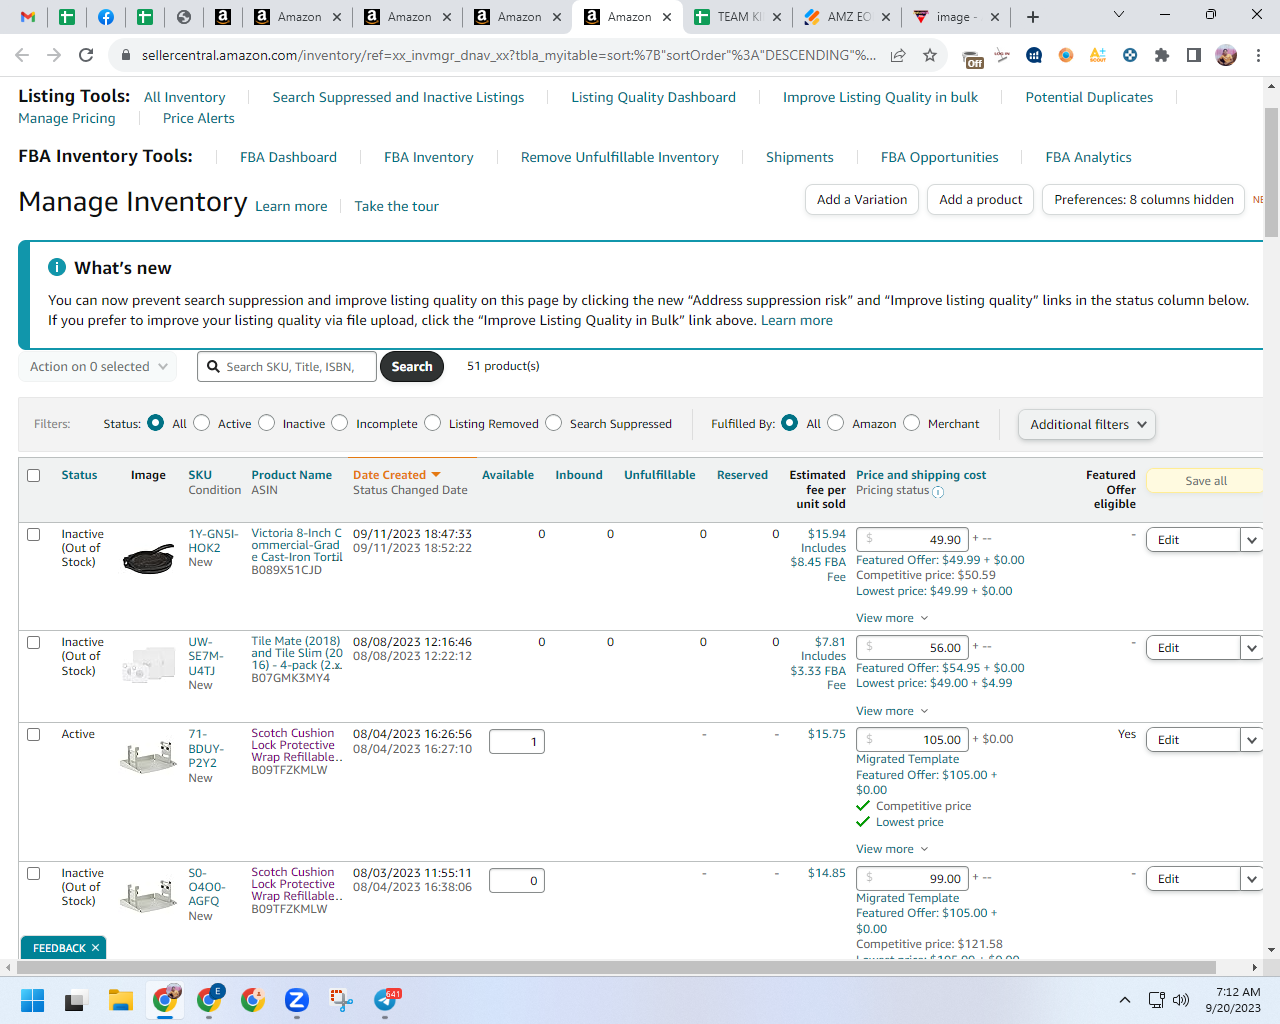Open the Facebook pinned browser tab

pyautogui.click(x=106, y=17)
